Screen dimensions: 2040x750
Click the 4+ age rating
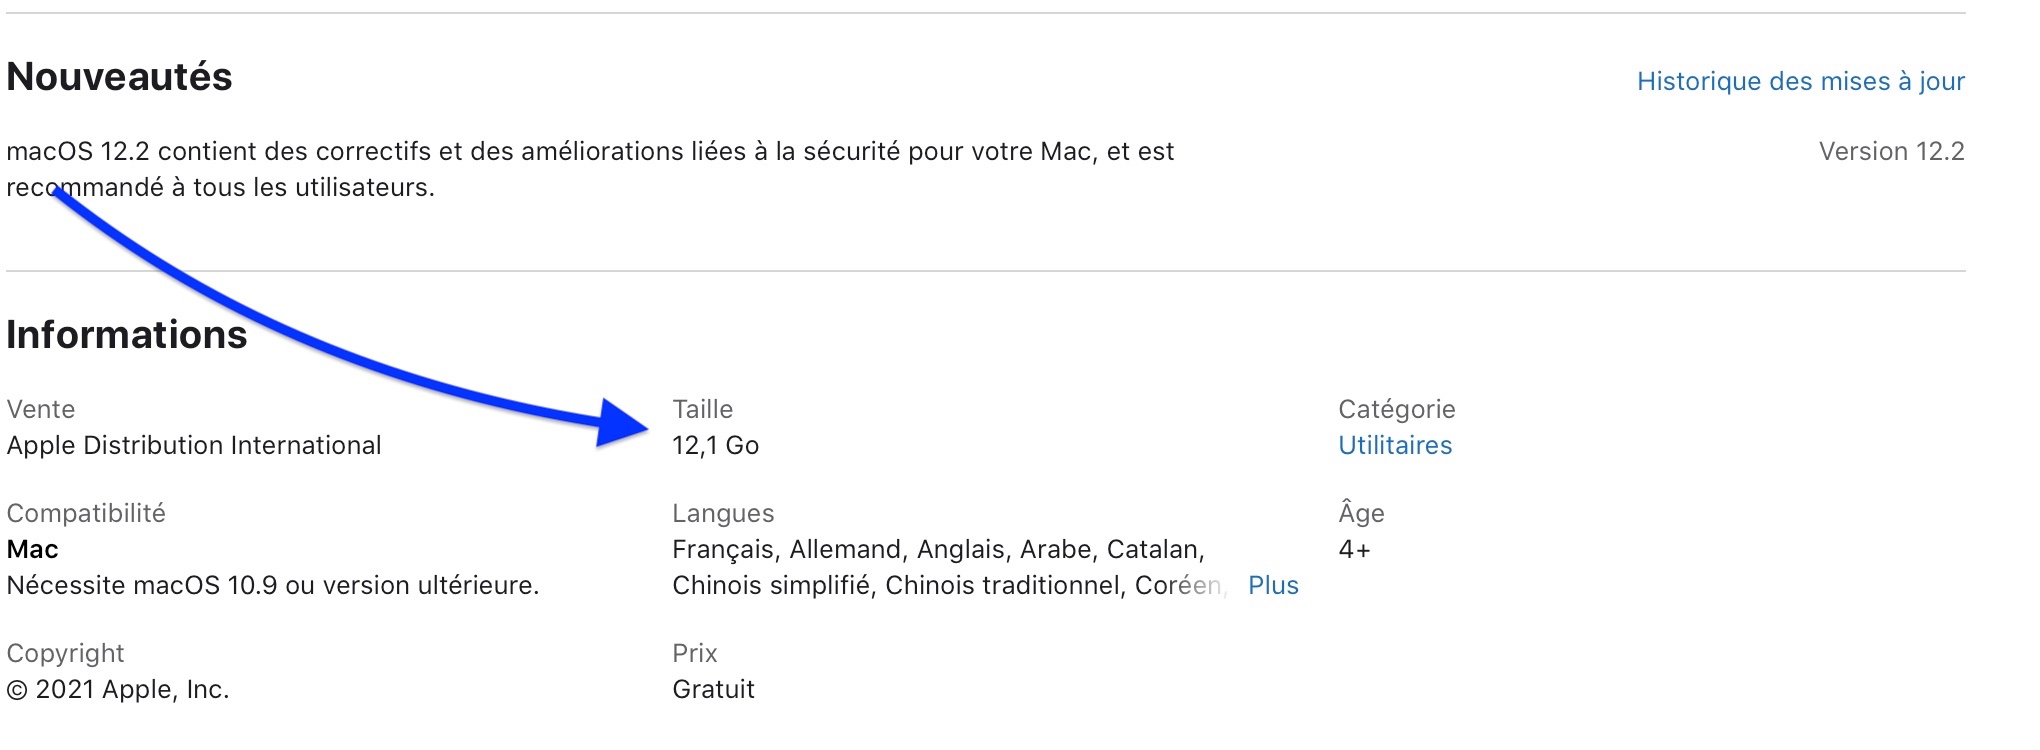(x=1354, y=549)
